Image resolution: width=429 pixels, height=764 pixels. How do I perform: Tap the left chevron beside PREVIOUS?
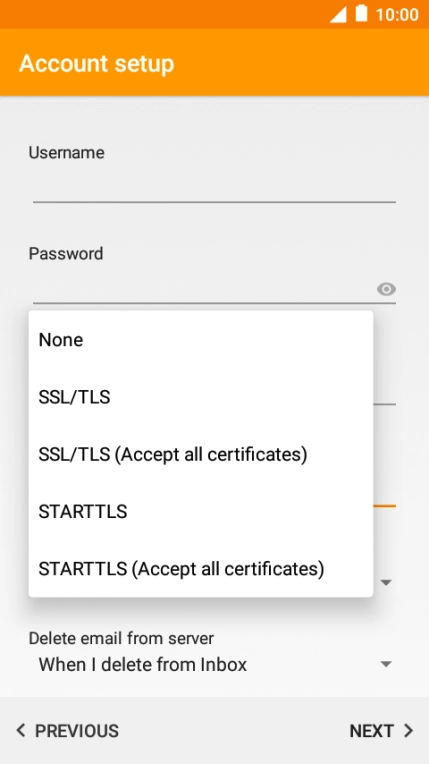[20, 730]
